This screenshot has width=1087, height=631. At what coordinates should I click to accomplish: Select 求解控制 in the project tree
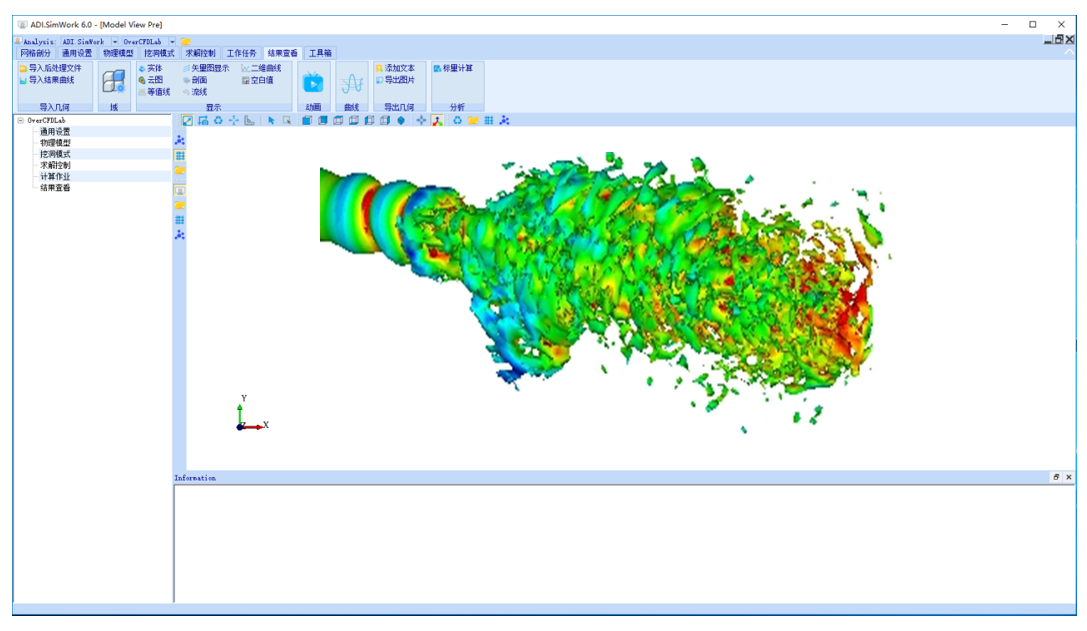55,165
